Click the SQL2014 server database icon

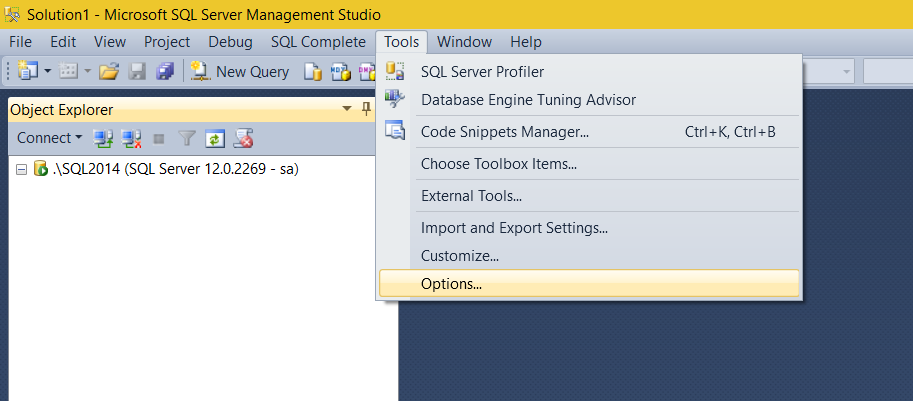point(40,170)
